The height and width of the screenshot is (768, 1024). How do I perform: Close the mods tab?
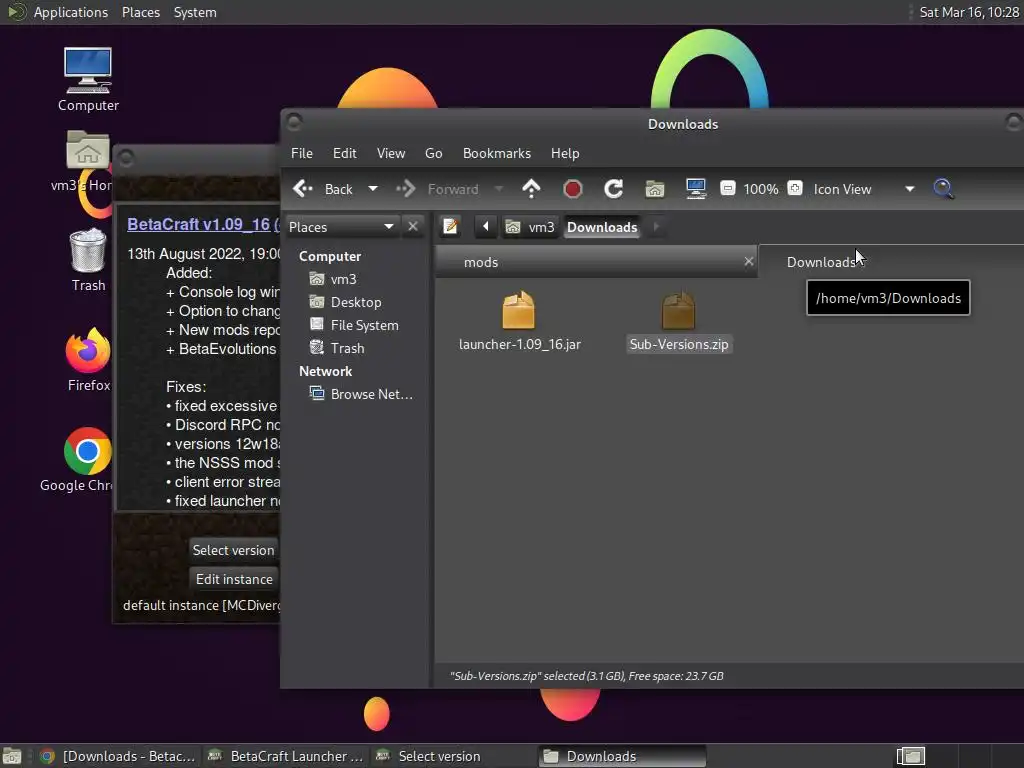pos(748,261)
